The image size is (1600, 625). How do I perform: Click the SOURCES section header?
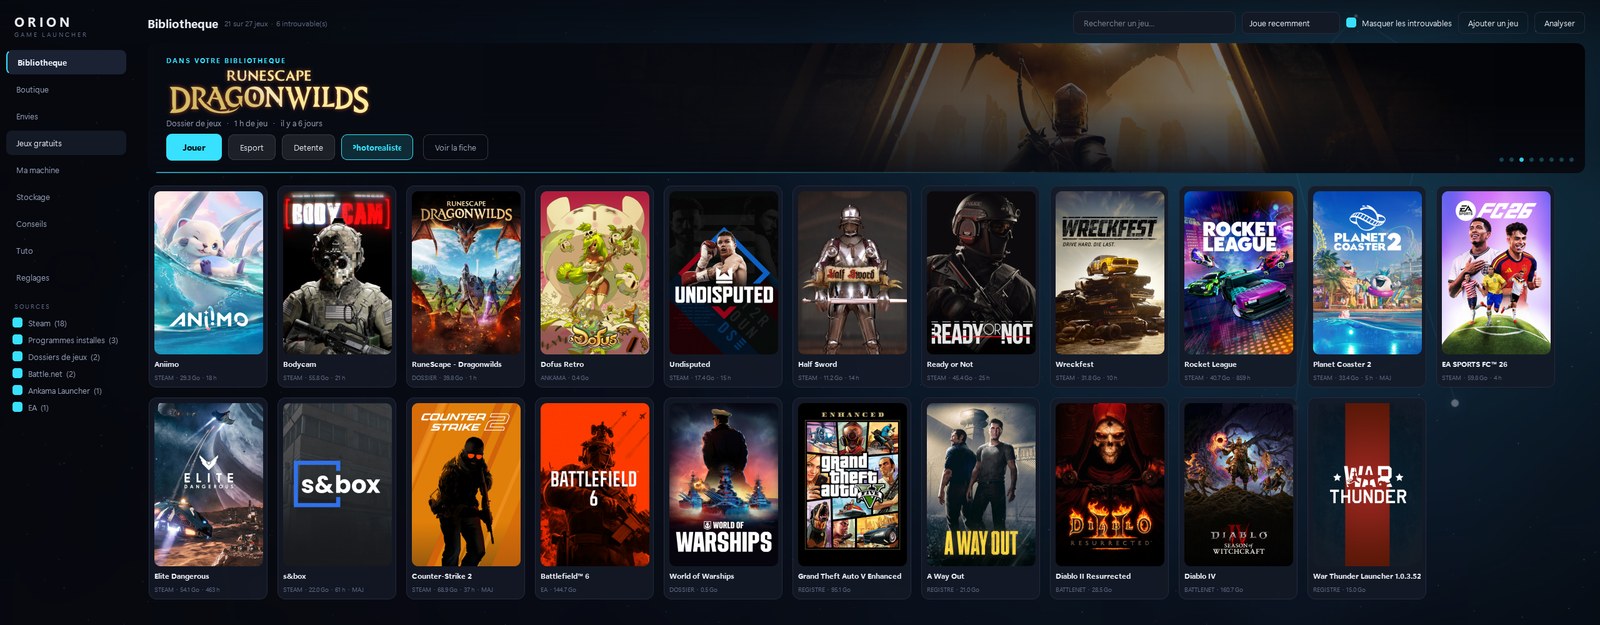[x=32, y=307]
